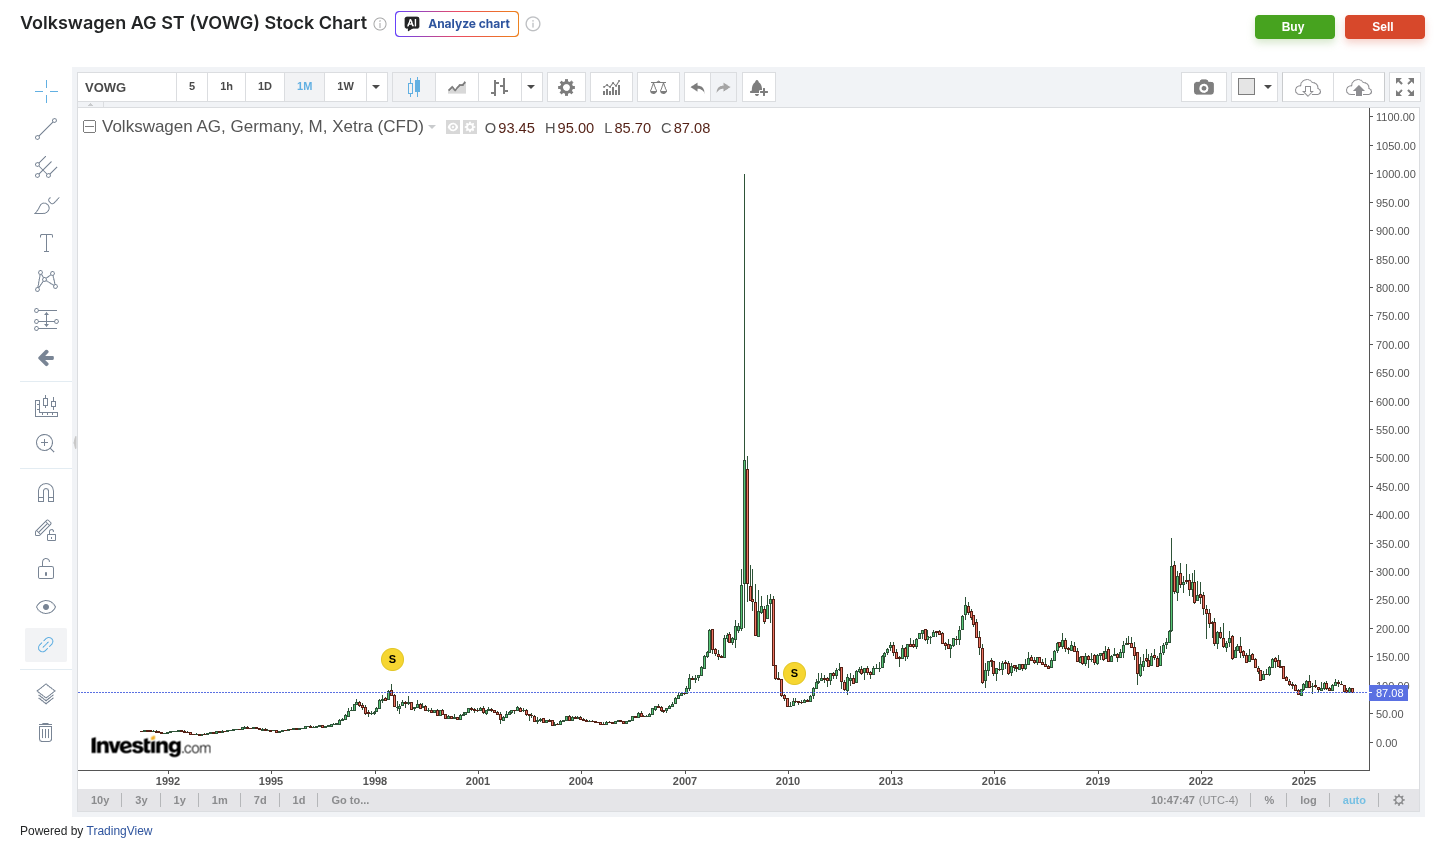Open Volkswagen AG series title dropdown
Screen dimensions: 1437x853
pos(432,127)
